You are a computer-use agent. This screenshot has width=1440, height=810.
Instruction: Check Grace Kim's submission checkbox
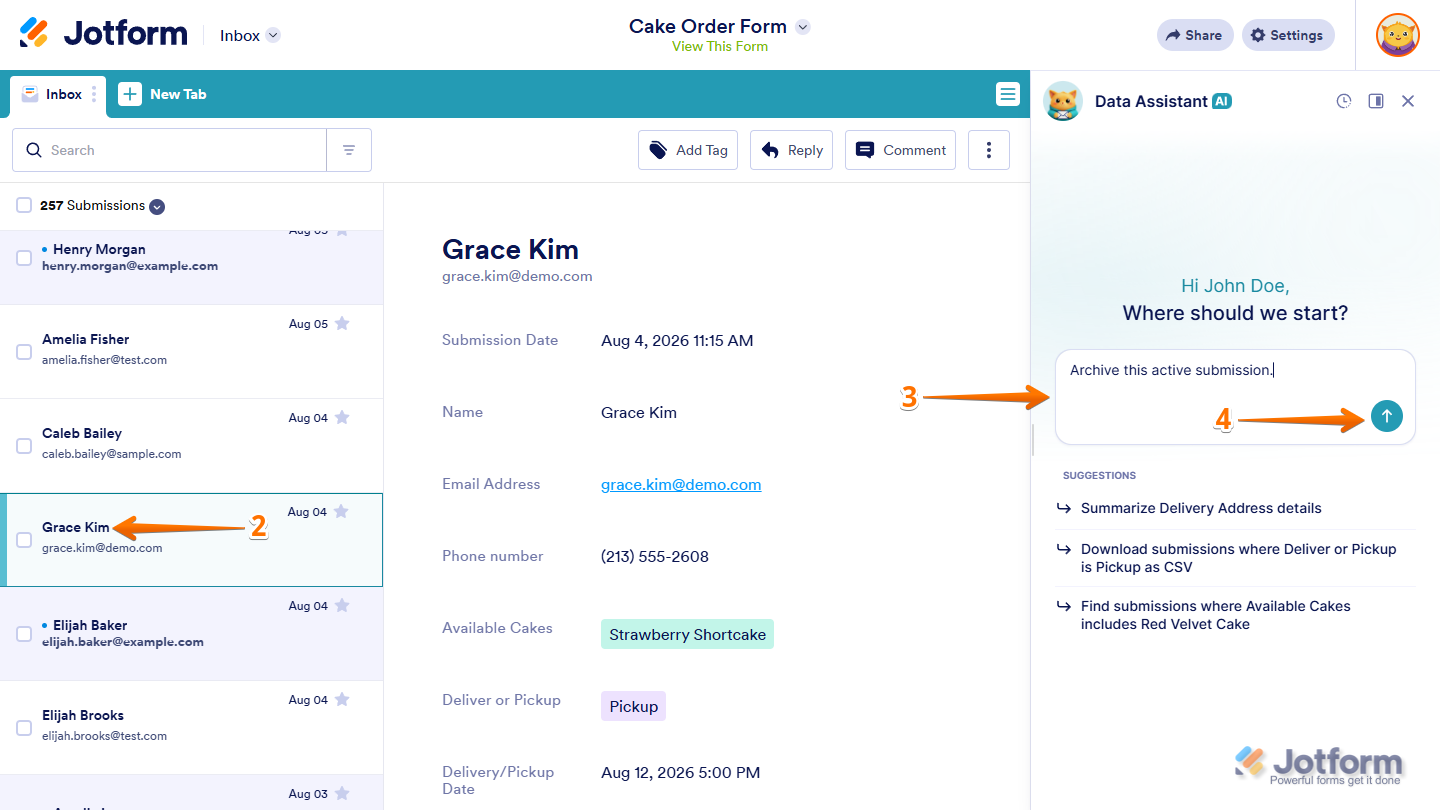24,540
